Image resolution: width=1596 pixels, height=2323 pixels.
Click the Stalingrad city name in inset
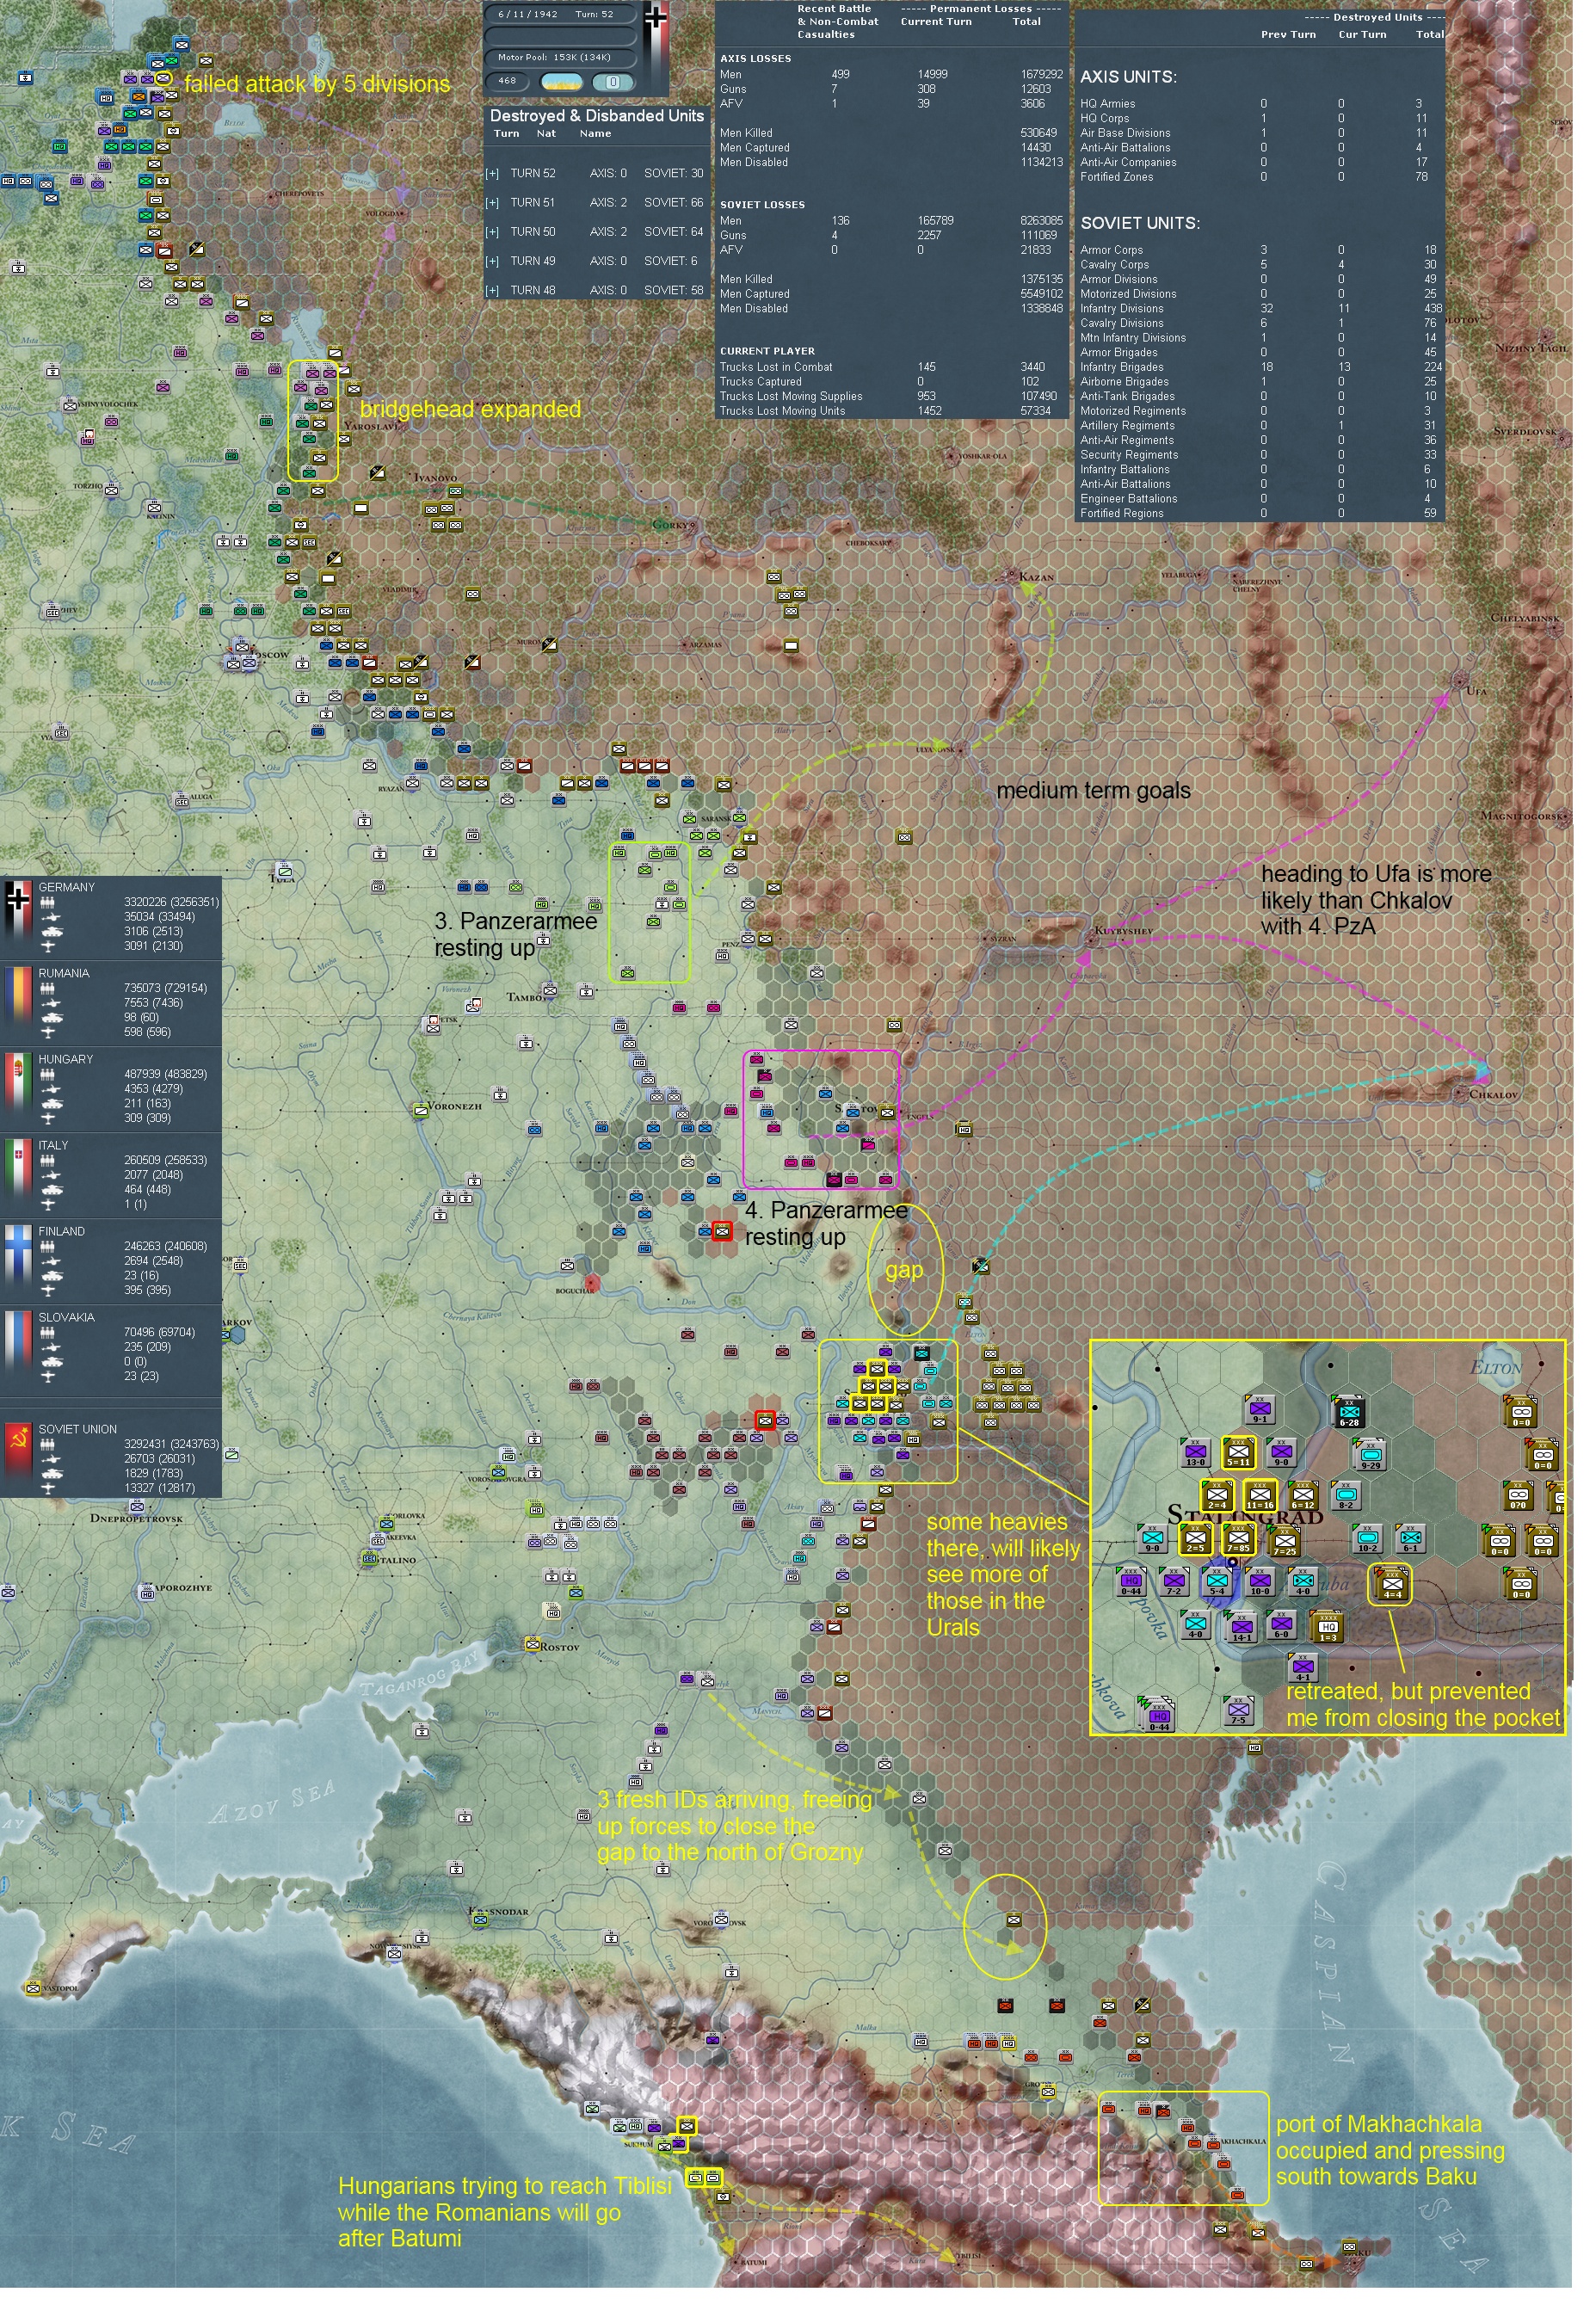pos(1245,1515)
